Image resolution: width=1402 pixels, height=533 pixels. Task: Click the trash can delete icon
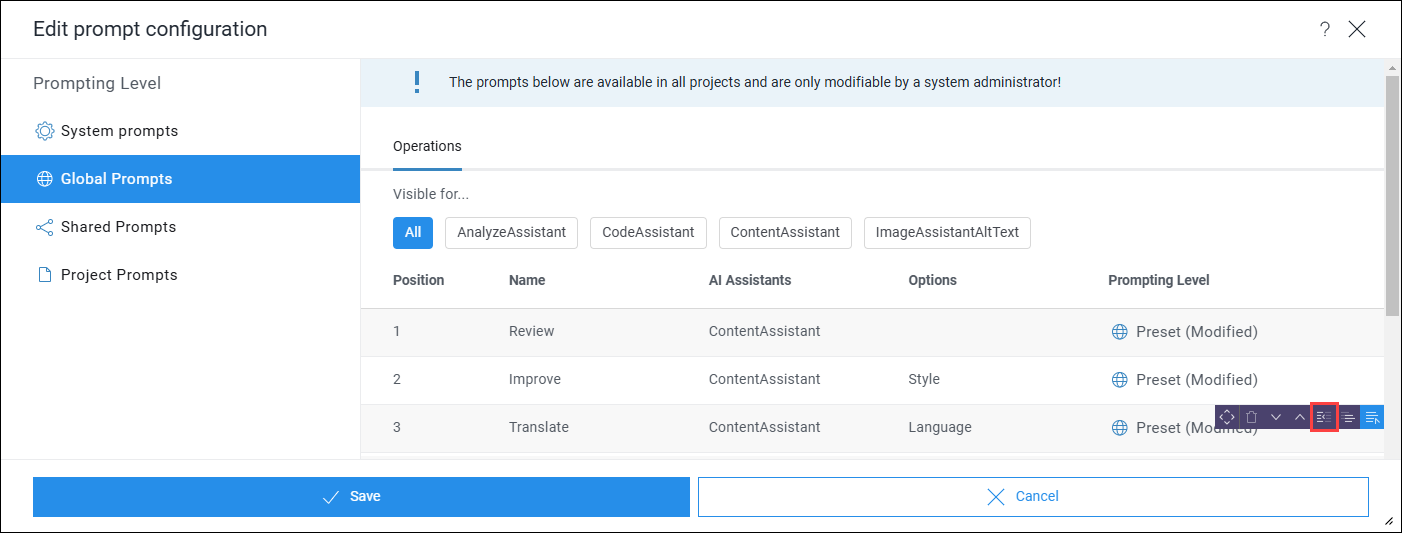tap(1251, 417)
